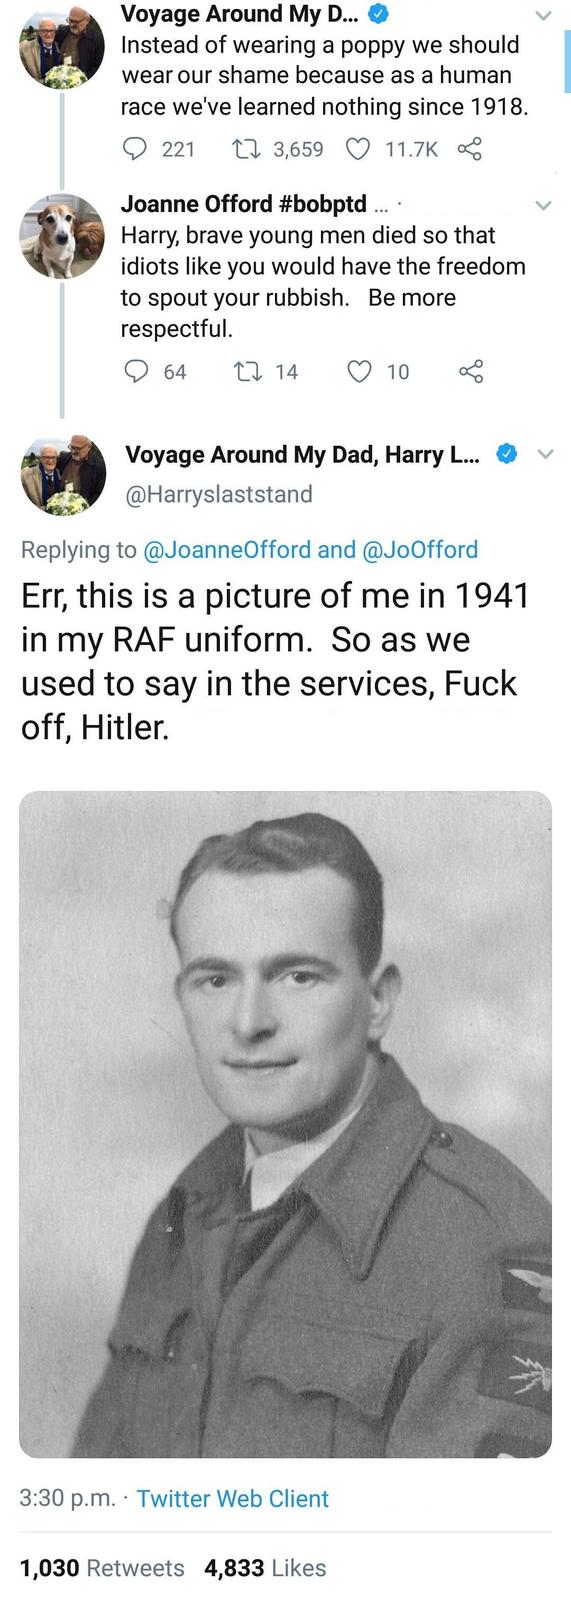Share Joanne Offord's tweet
This screenshot has height=1600, width=571.
coord(471,372)
